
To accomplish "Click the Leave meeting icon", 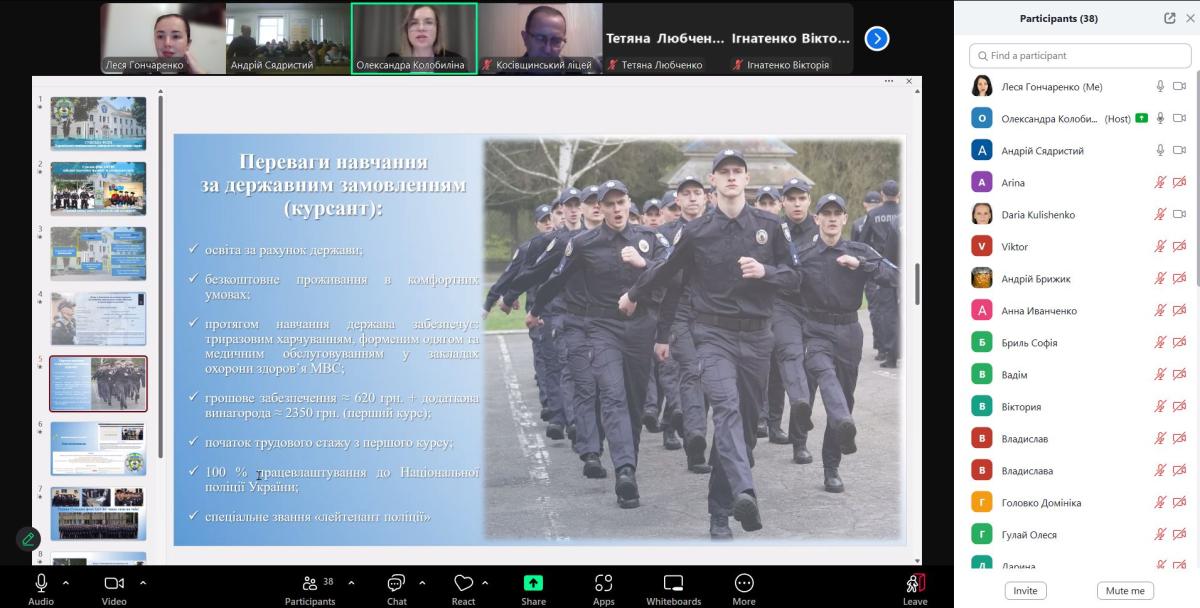I will tap(914, 584).
